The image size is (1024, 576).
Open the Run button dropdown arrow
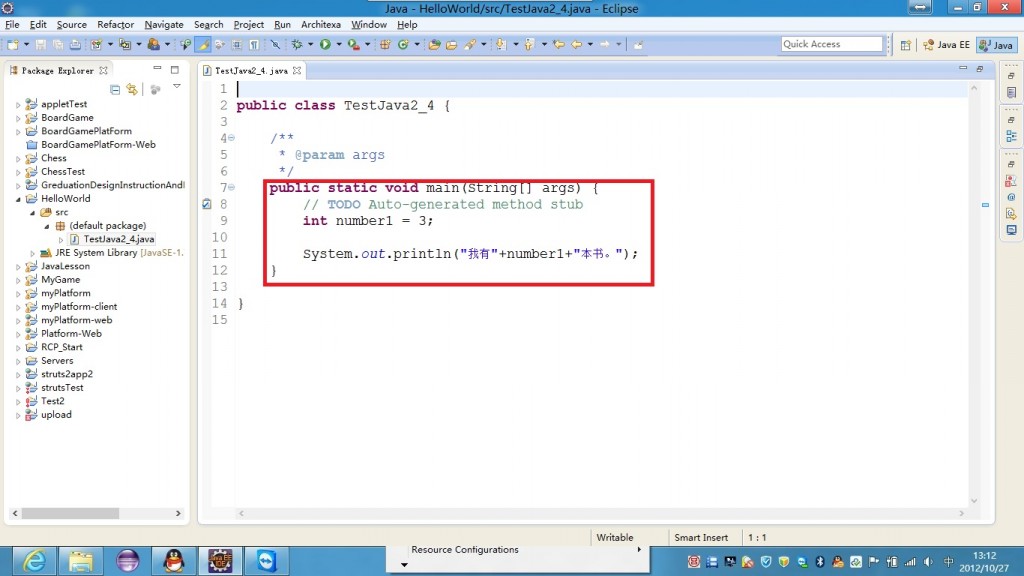click(x=337, y=44)
